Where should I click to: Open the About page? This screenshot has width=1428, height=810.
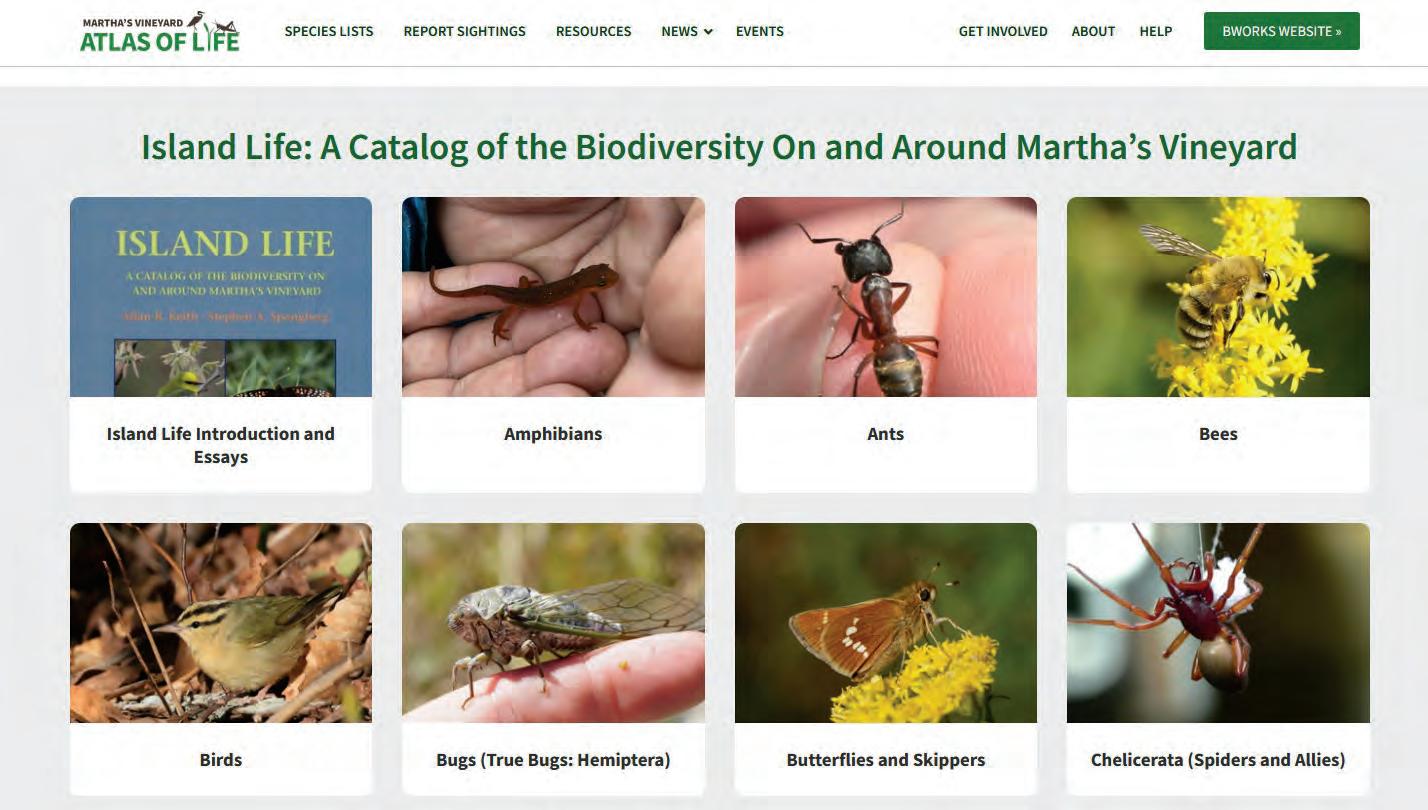(x=1093, y=31)
